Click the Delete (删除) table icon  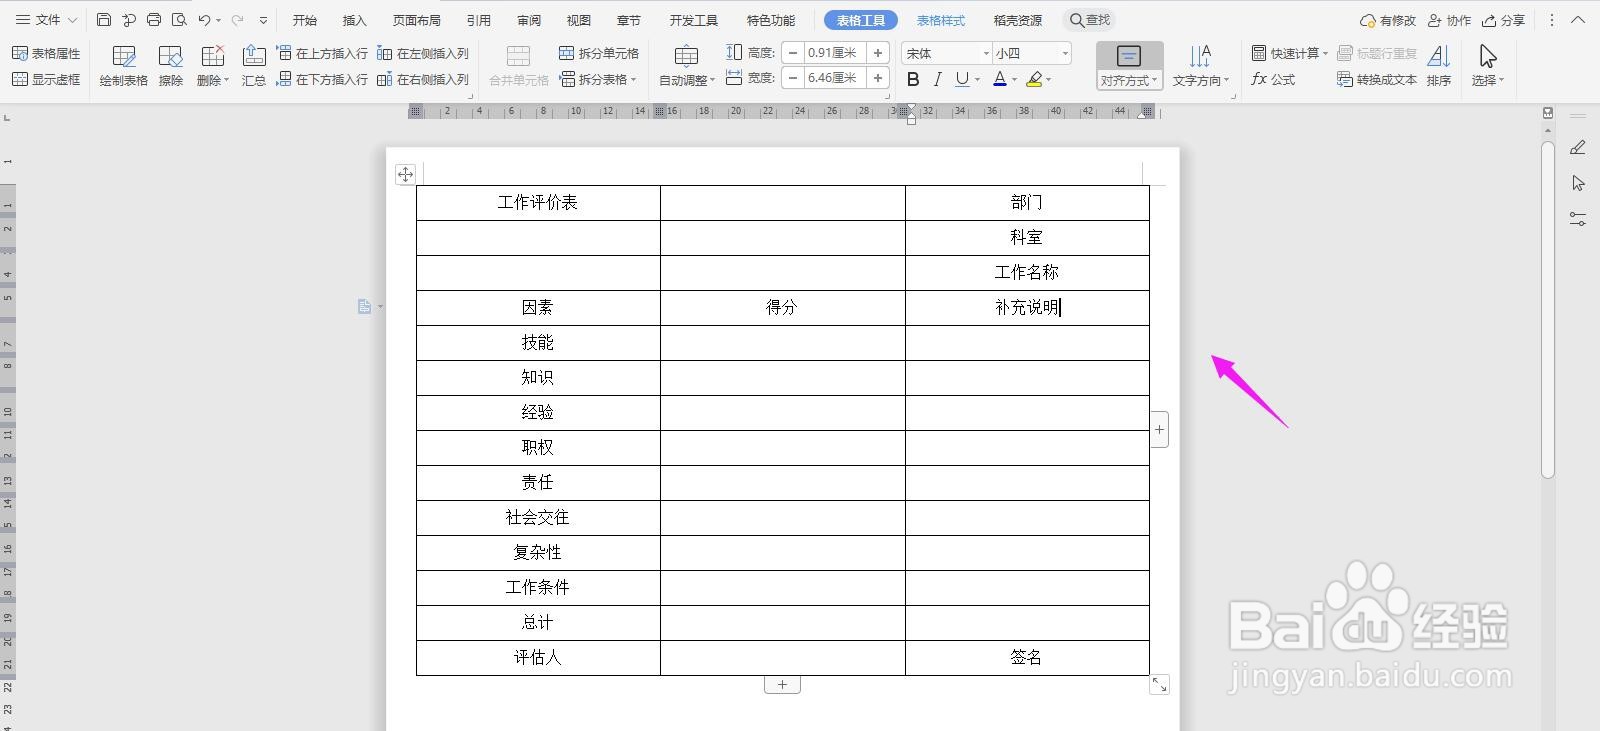212,66
